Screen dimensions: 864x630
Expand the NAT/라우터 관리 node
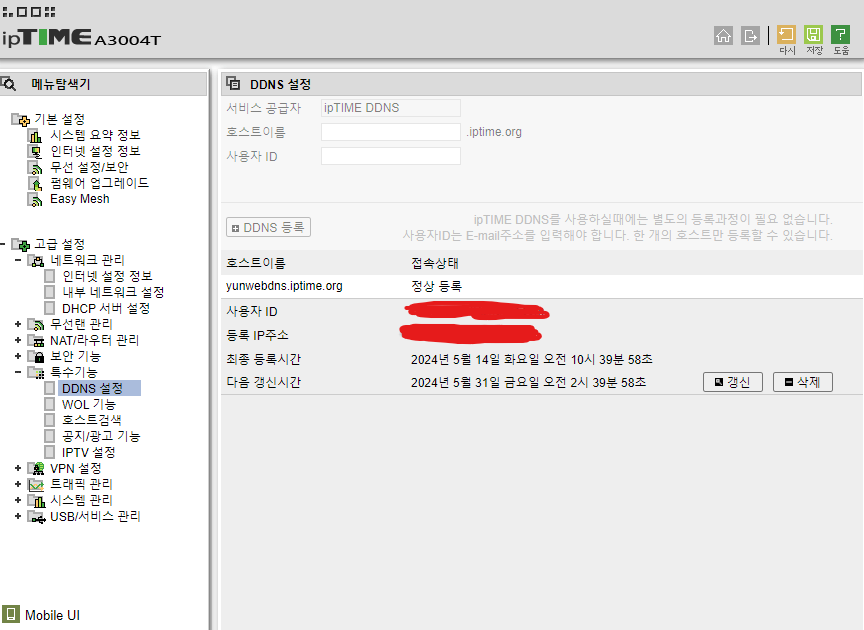point(18,340)
